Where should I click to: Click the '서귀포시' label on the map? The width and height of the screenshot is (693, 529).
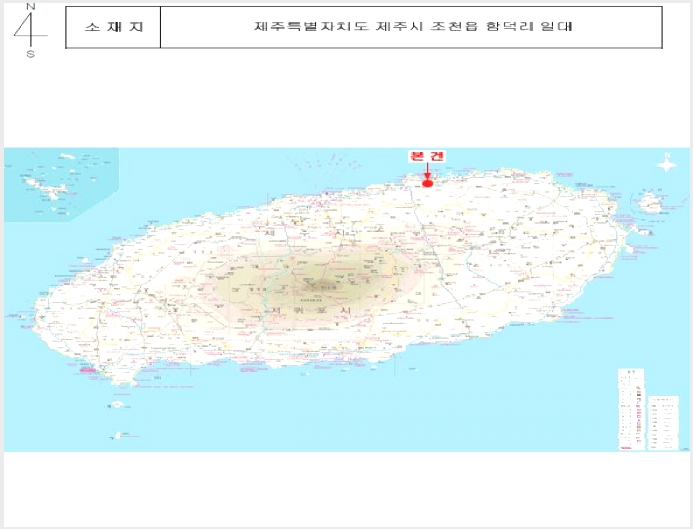pos(311,310)
